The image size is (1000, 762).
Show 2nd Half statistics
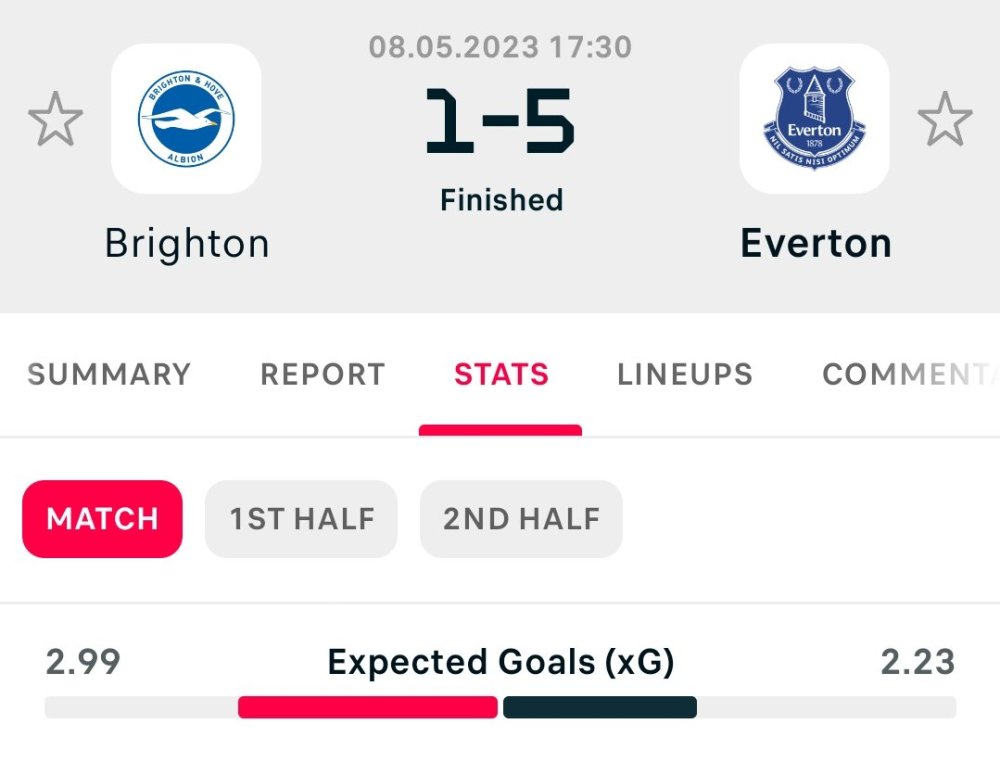coord(521,519)
